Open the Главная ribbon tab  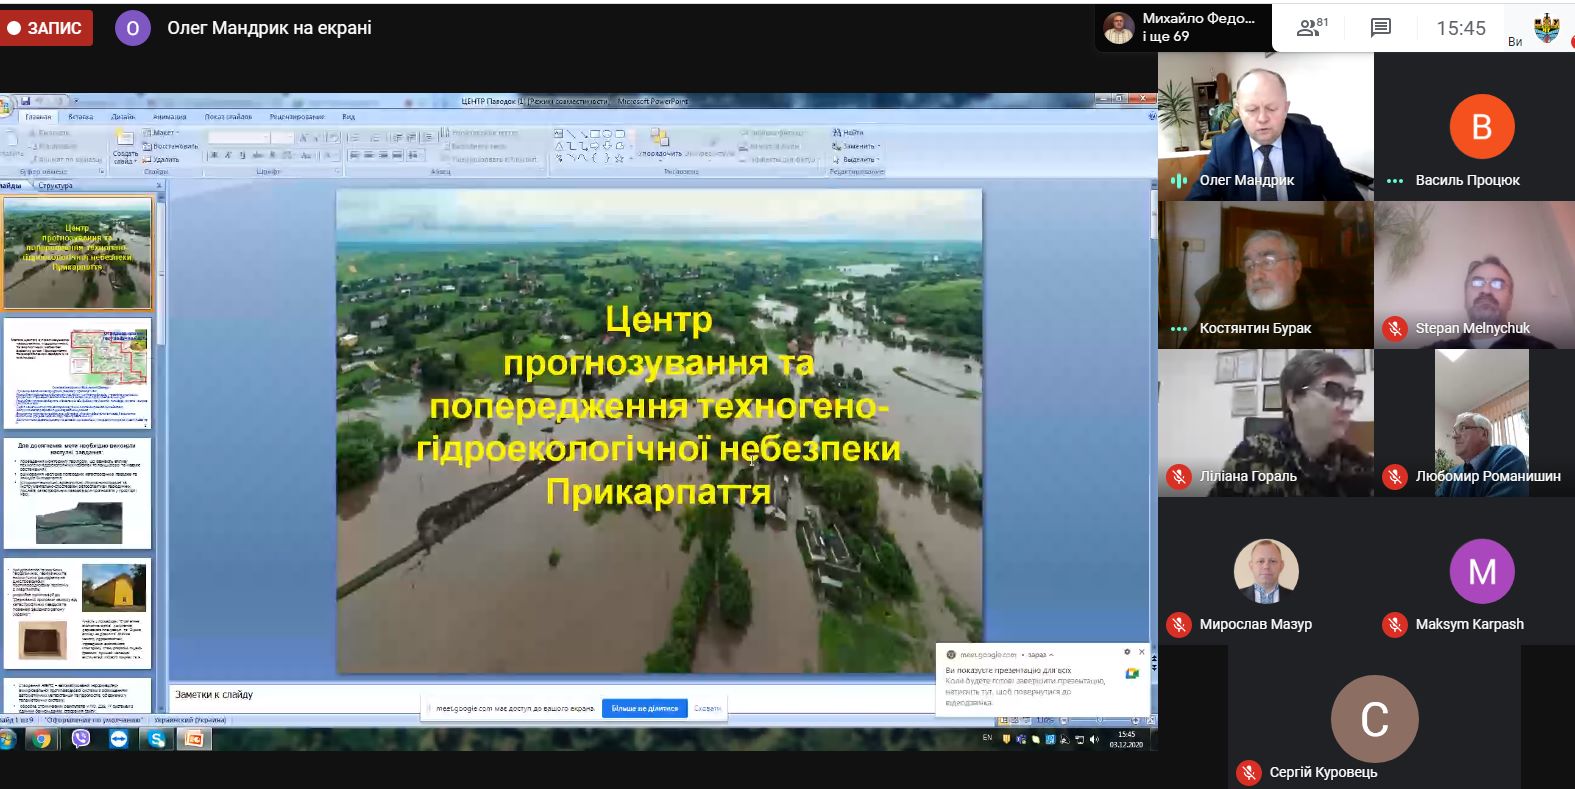click(x=38, y=117)
